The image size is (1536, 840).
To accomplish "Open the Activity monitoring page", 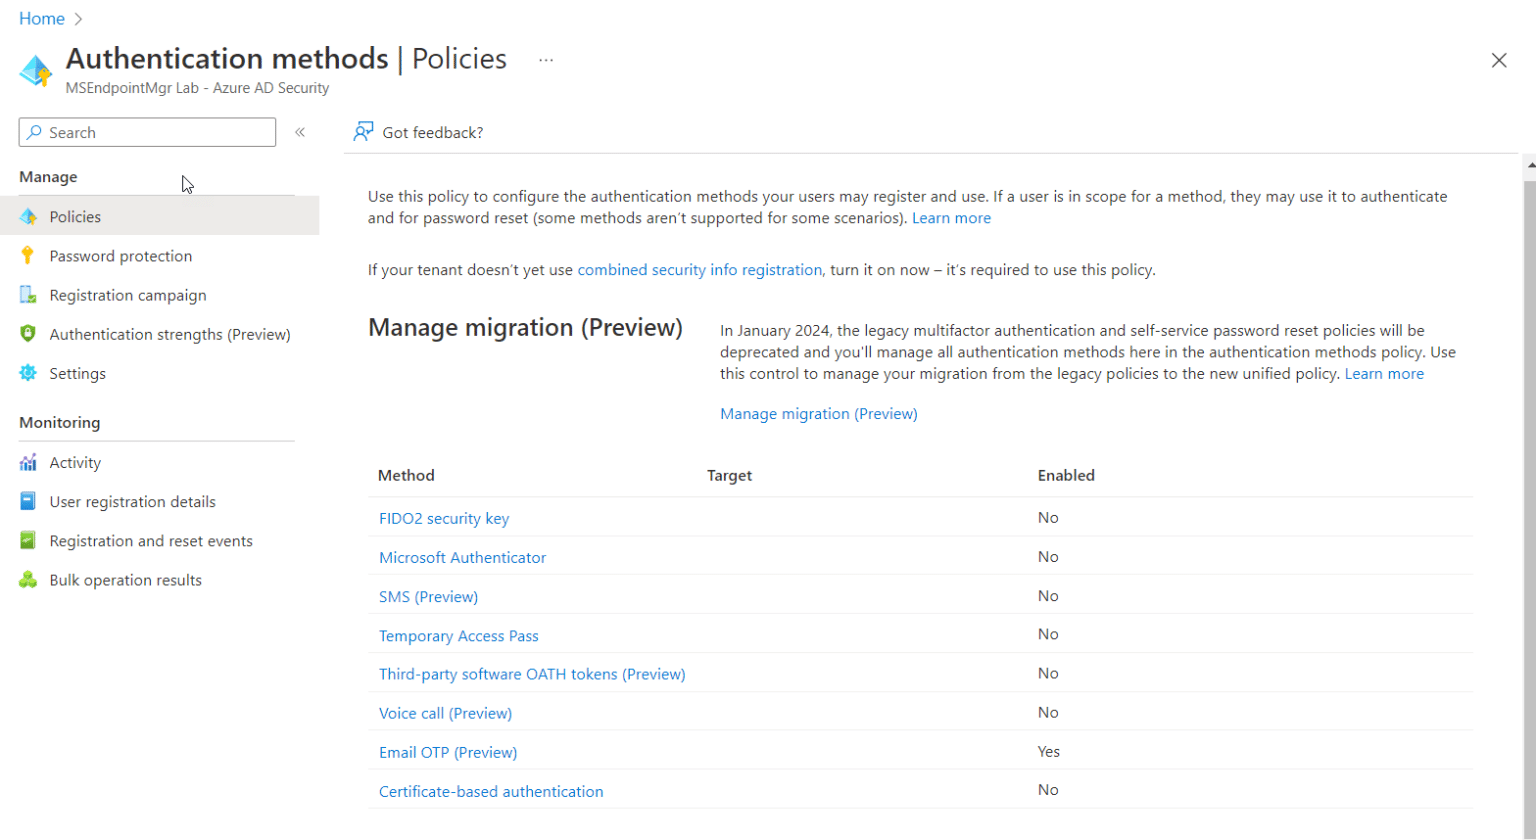I will point(74,462).
